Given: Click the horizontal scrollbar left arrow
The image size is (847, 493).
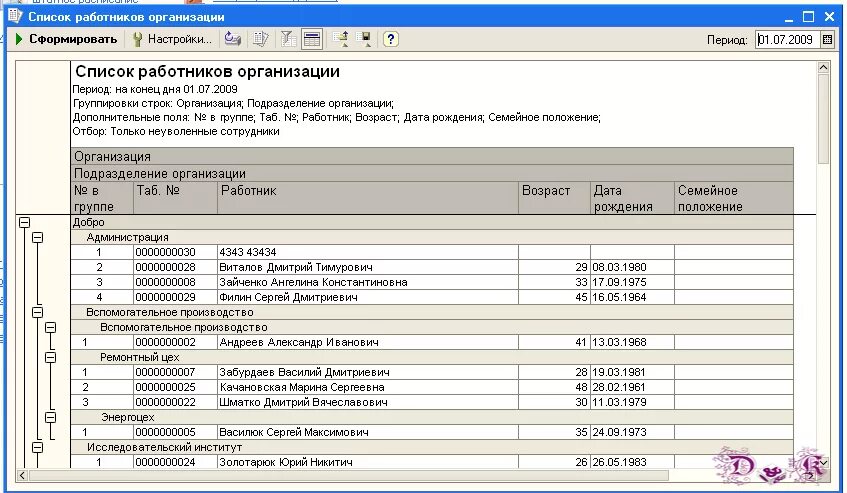Looking at the screenshot, I should pyautogui.click(x=22, y=476).
